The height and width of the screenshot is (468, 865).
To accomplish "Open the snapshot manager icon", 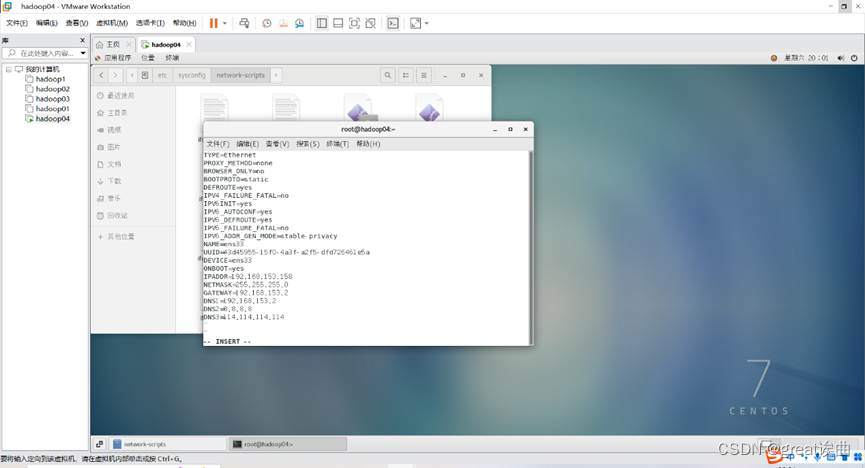I will (300, 23).
